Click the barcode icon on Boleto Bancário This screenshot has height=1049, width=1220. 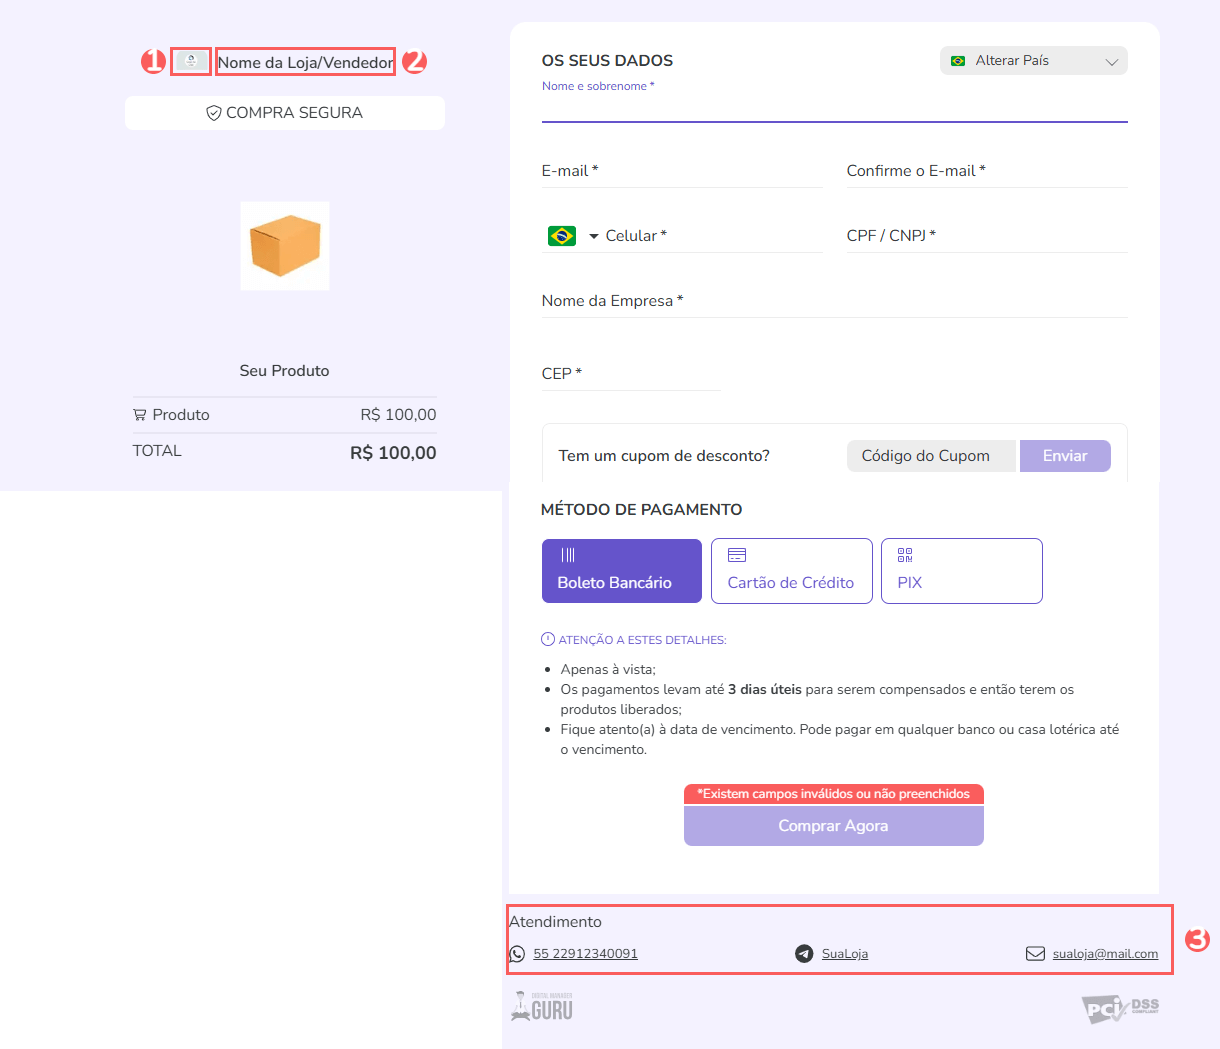click(570, 554)
